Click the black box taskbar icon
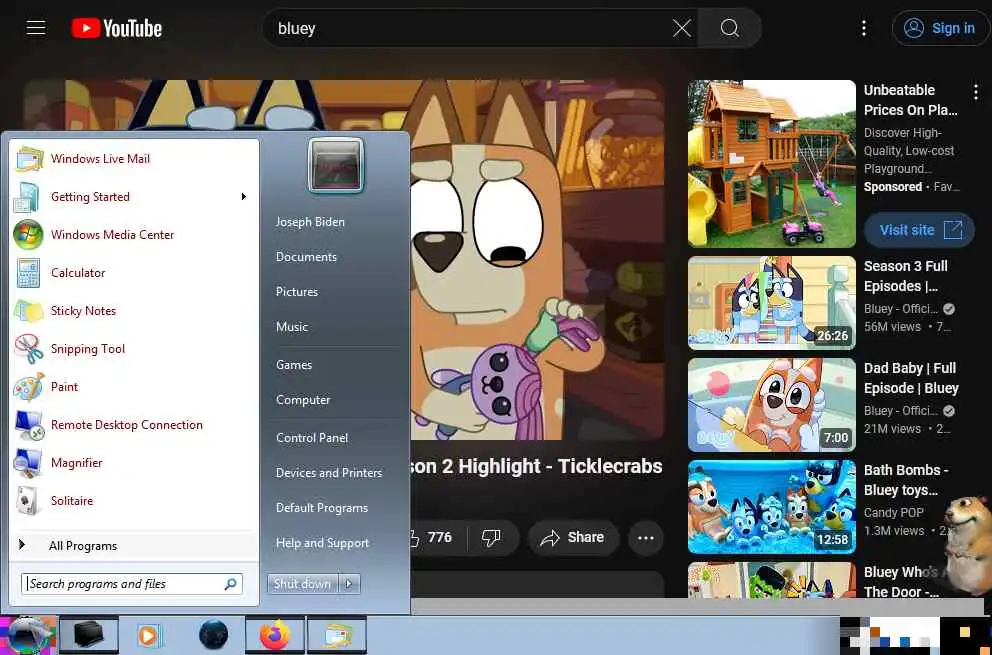Screen dimensions: 992x655 [89, 635]
